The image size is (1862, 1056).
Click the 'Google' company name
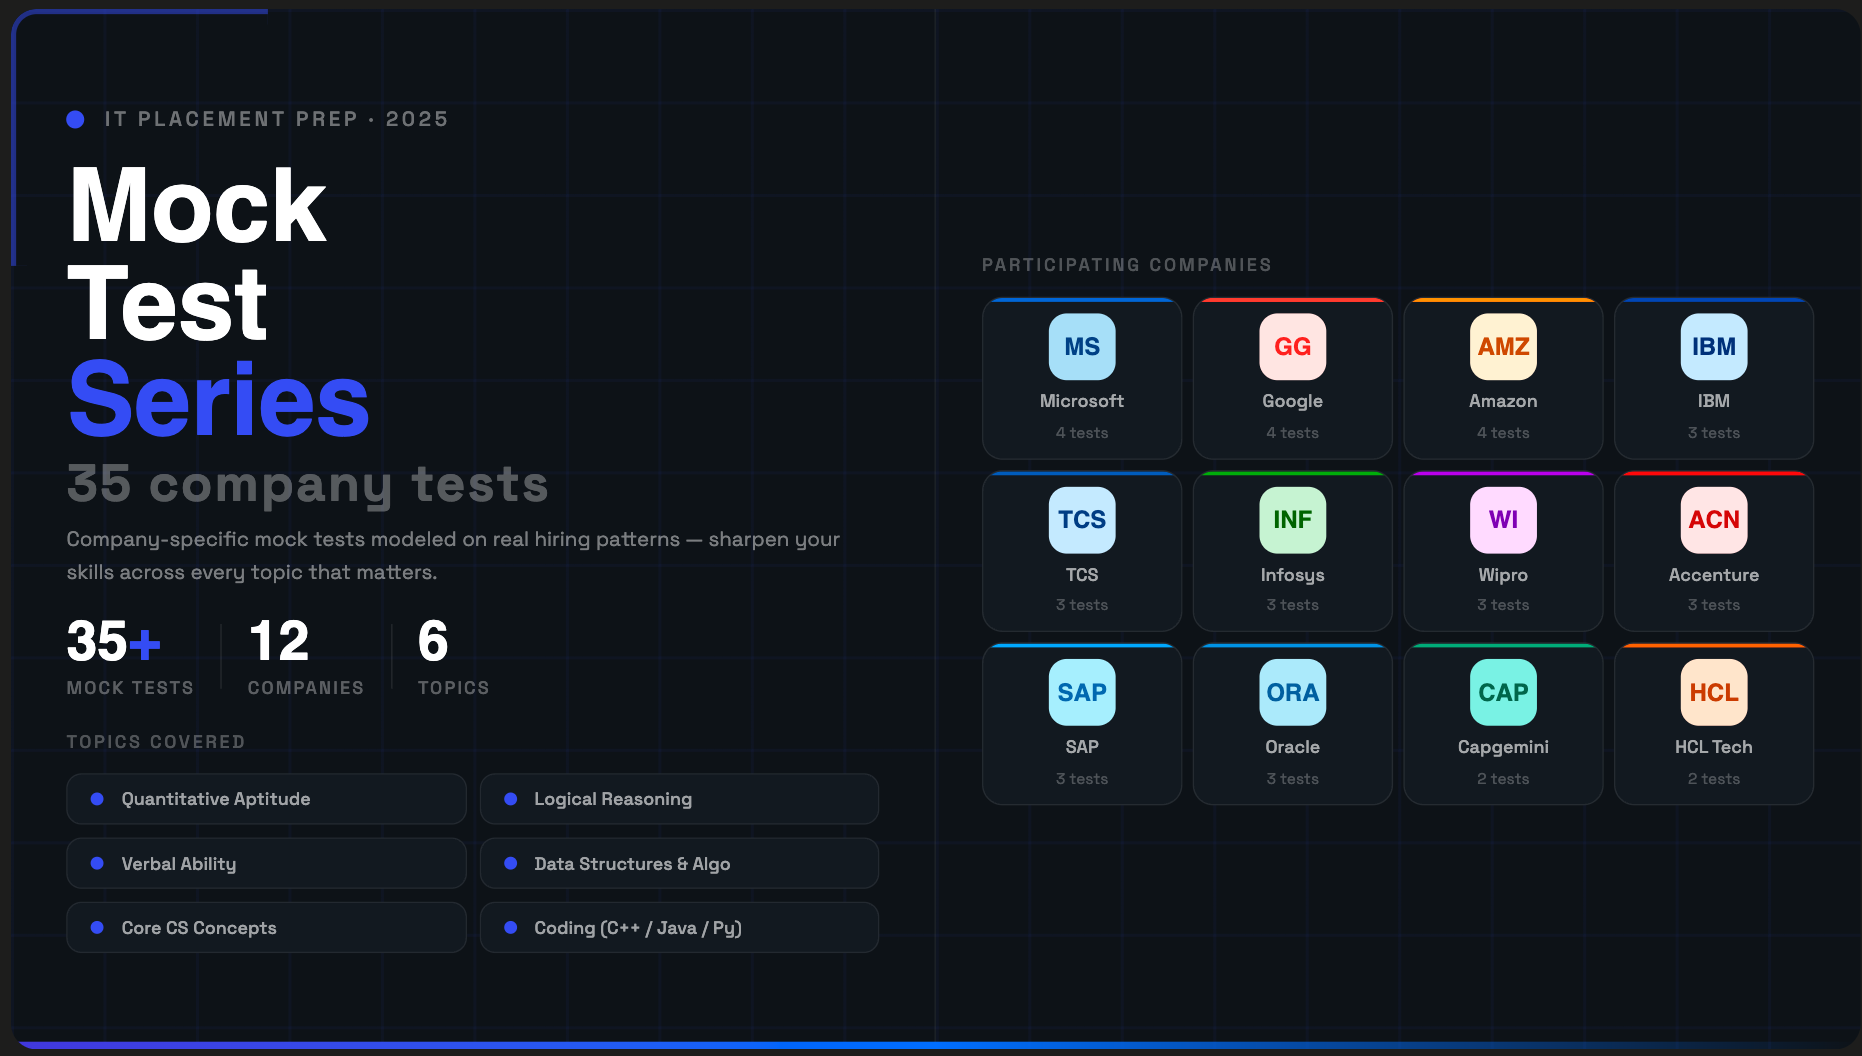coord(1292,401)
